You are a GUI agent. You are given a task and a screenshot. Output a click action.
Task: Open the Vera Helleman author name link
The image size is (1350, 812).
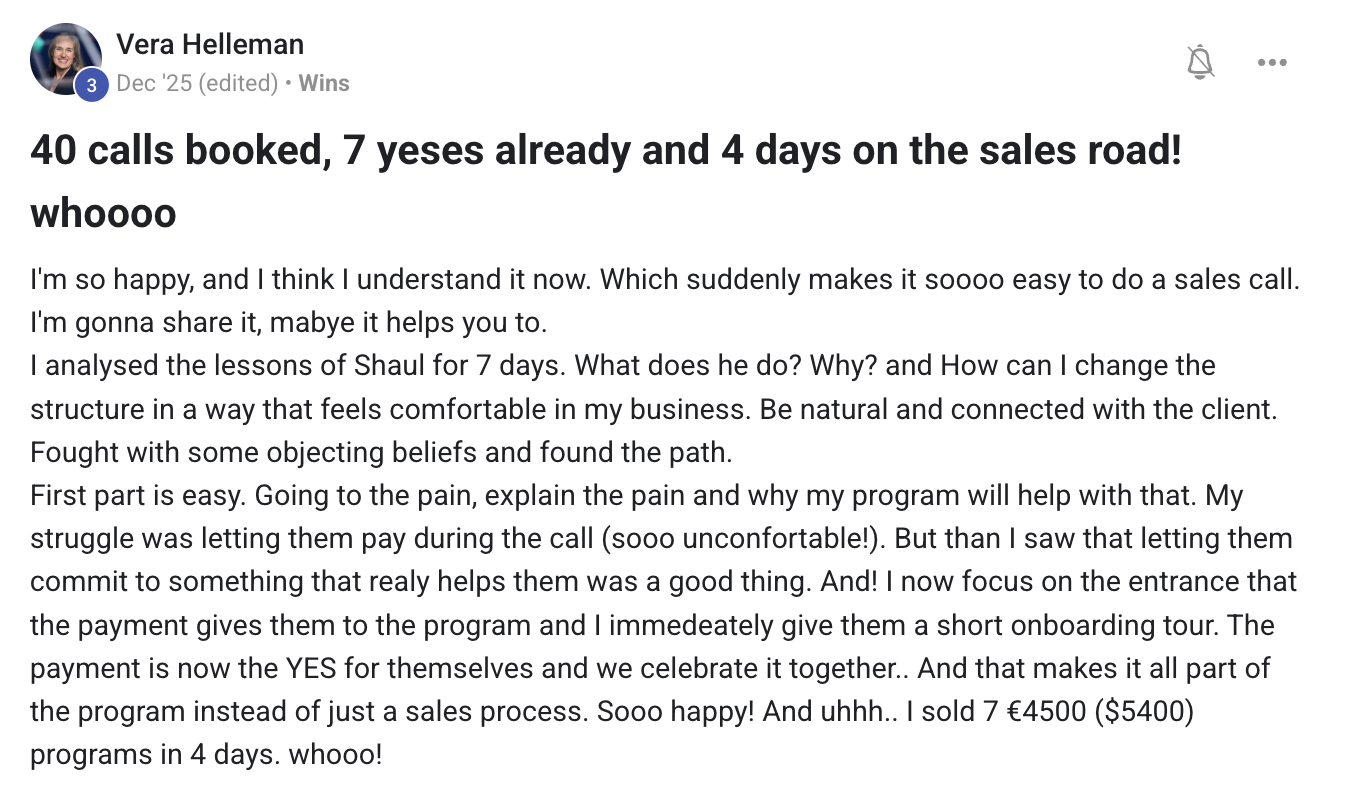click(x=210, y=44)
